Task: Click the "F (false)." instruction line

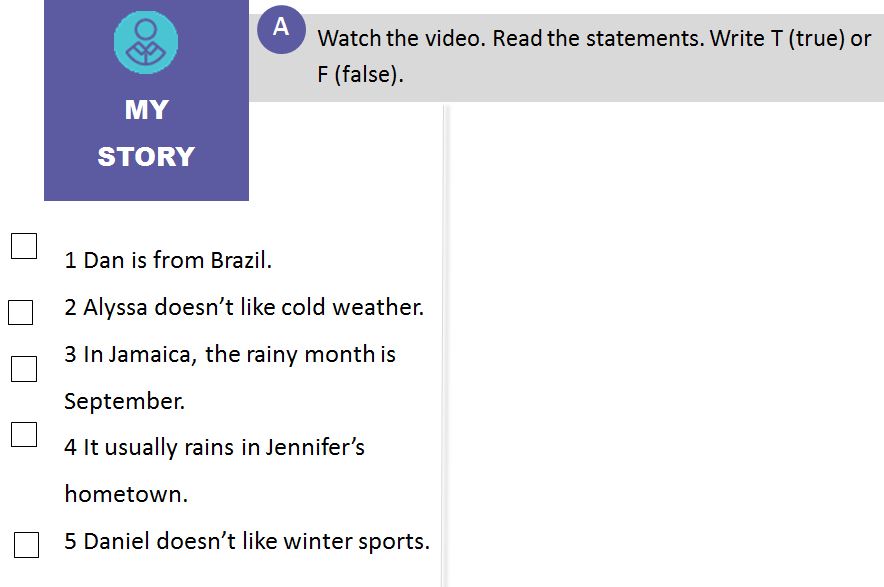Action: click(360, 75)
